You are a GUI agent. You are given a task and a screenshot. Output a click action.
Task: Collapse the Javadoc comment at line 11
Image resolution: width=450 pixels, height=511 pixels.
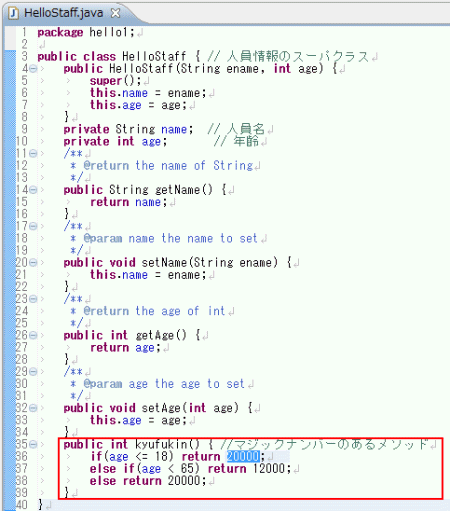pyautogui.click(x=33, y=153)
